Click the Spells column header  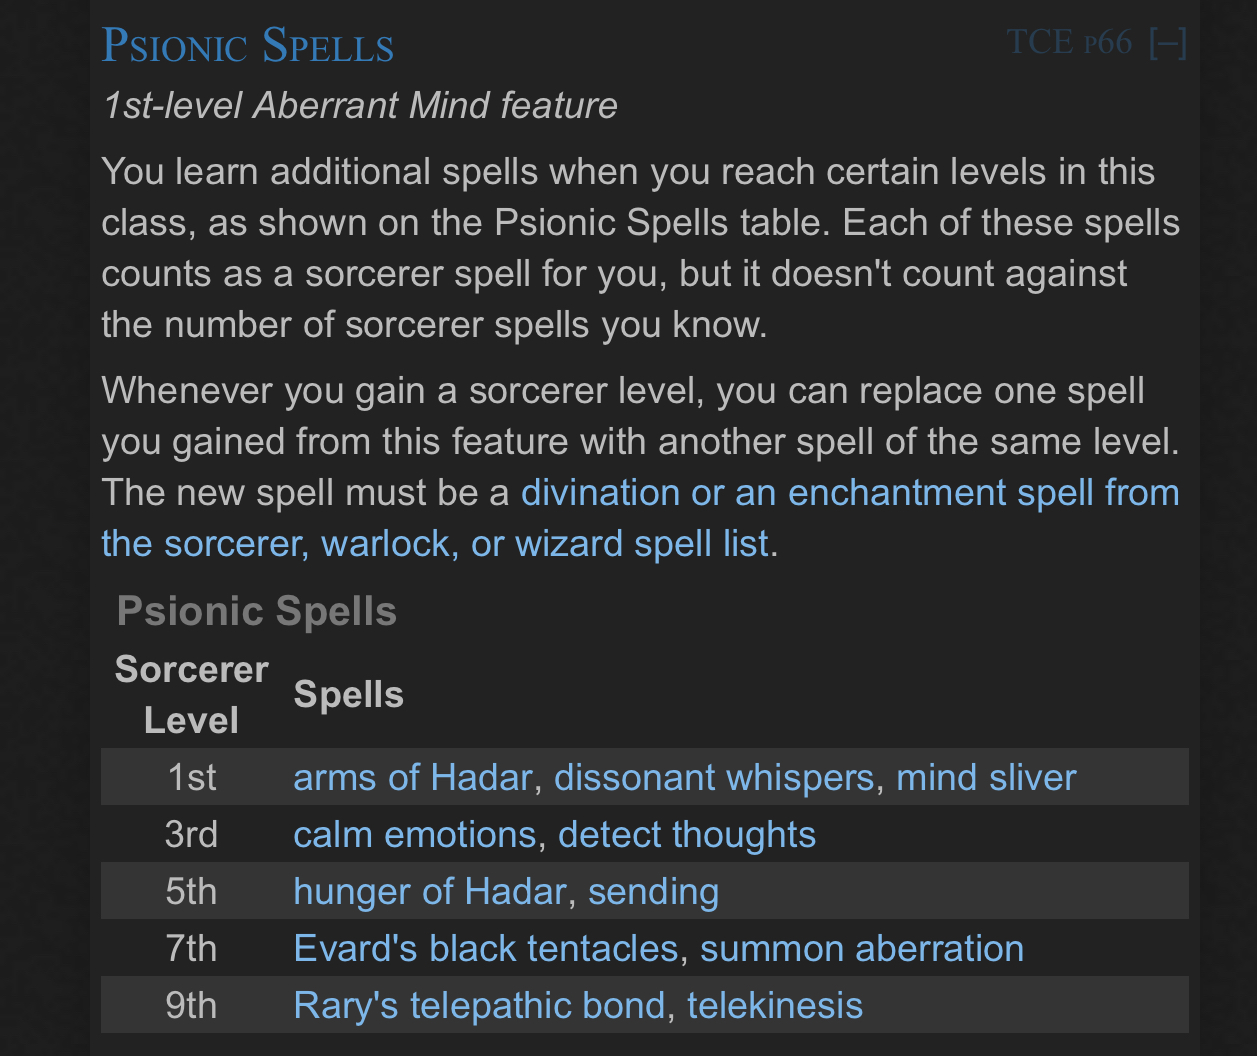pos(348,695)
